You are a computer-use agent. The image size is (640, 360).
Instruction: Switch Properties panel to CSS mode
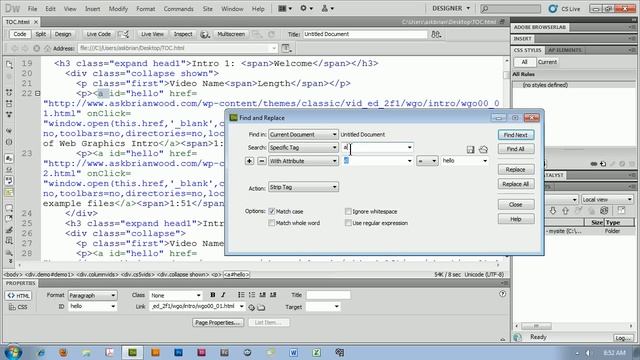pos(18,307)
